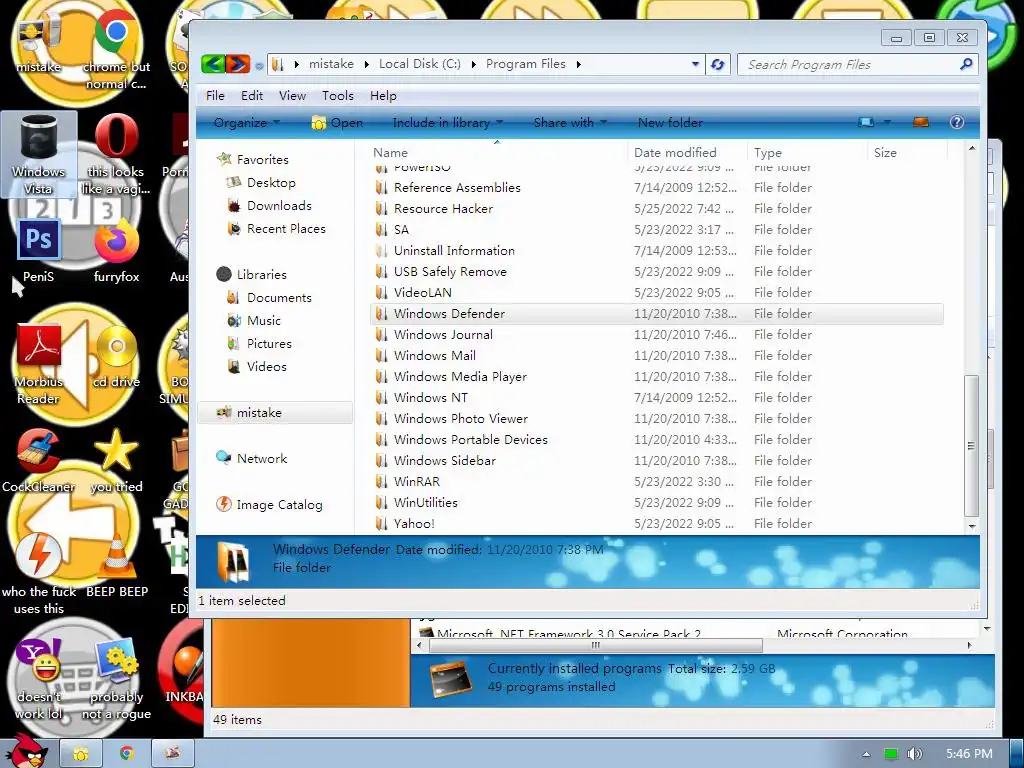The width and height of the screenshot is (1024, 768).
Task: Select the WinRAR folder row
Action: tap(656, 482)
